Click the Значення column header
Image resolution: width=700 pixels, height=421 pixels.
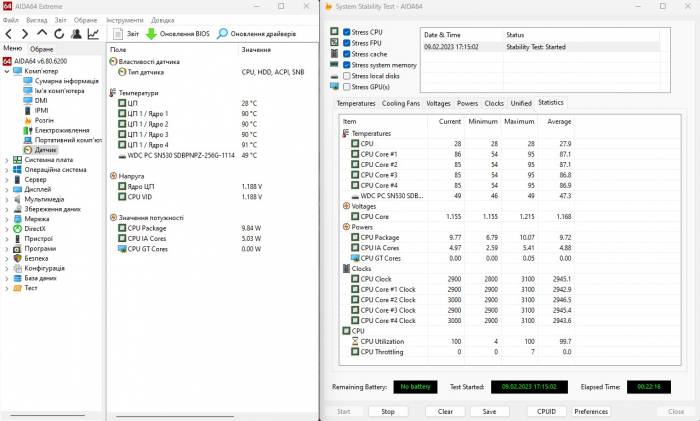(256, 50)
